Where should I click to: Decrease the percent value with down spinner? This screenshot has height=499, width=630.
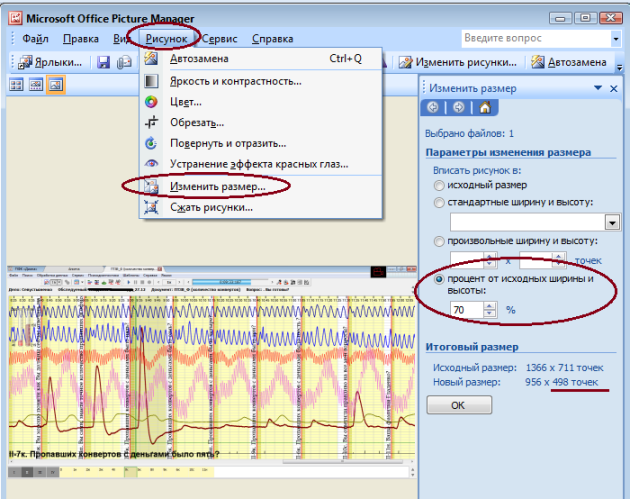tap(489, 314)
